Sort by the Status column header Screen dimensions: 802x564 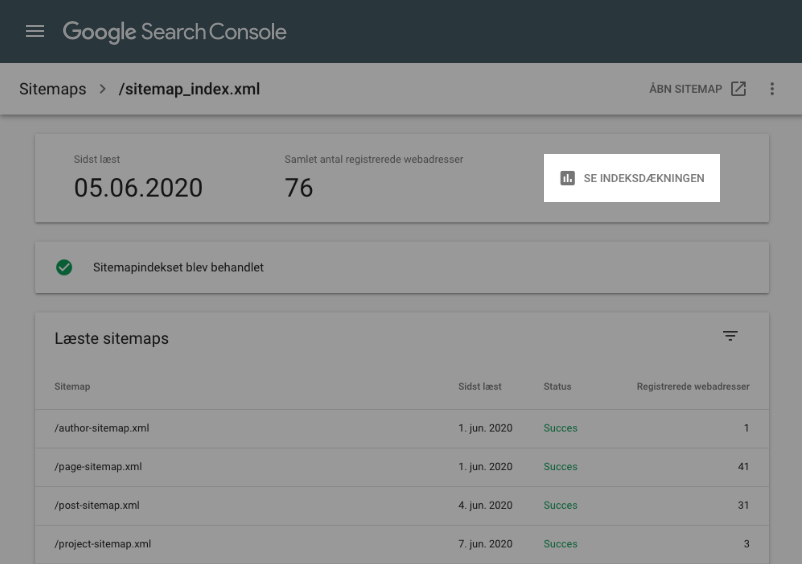click(557, 387)
